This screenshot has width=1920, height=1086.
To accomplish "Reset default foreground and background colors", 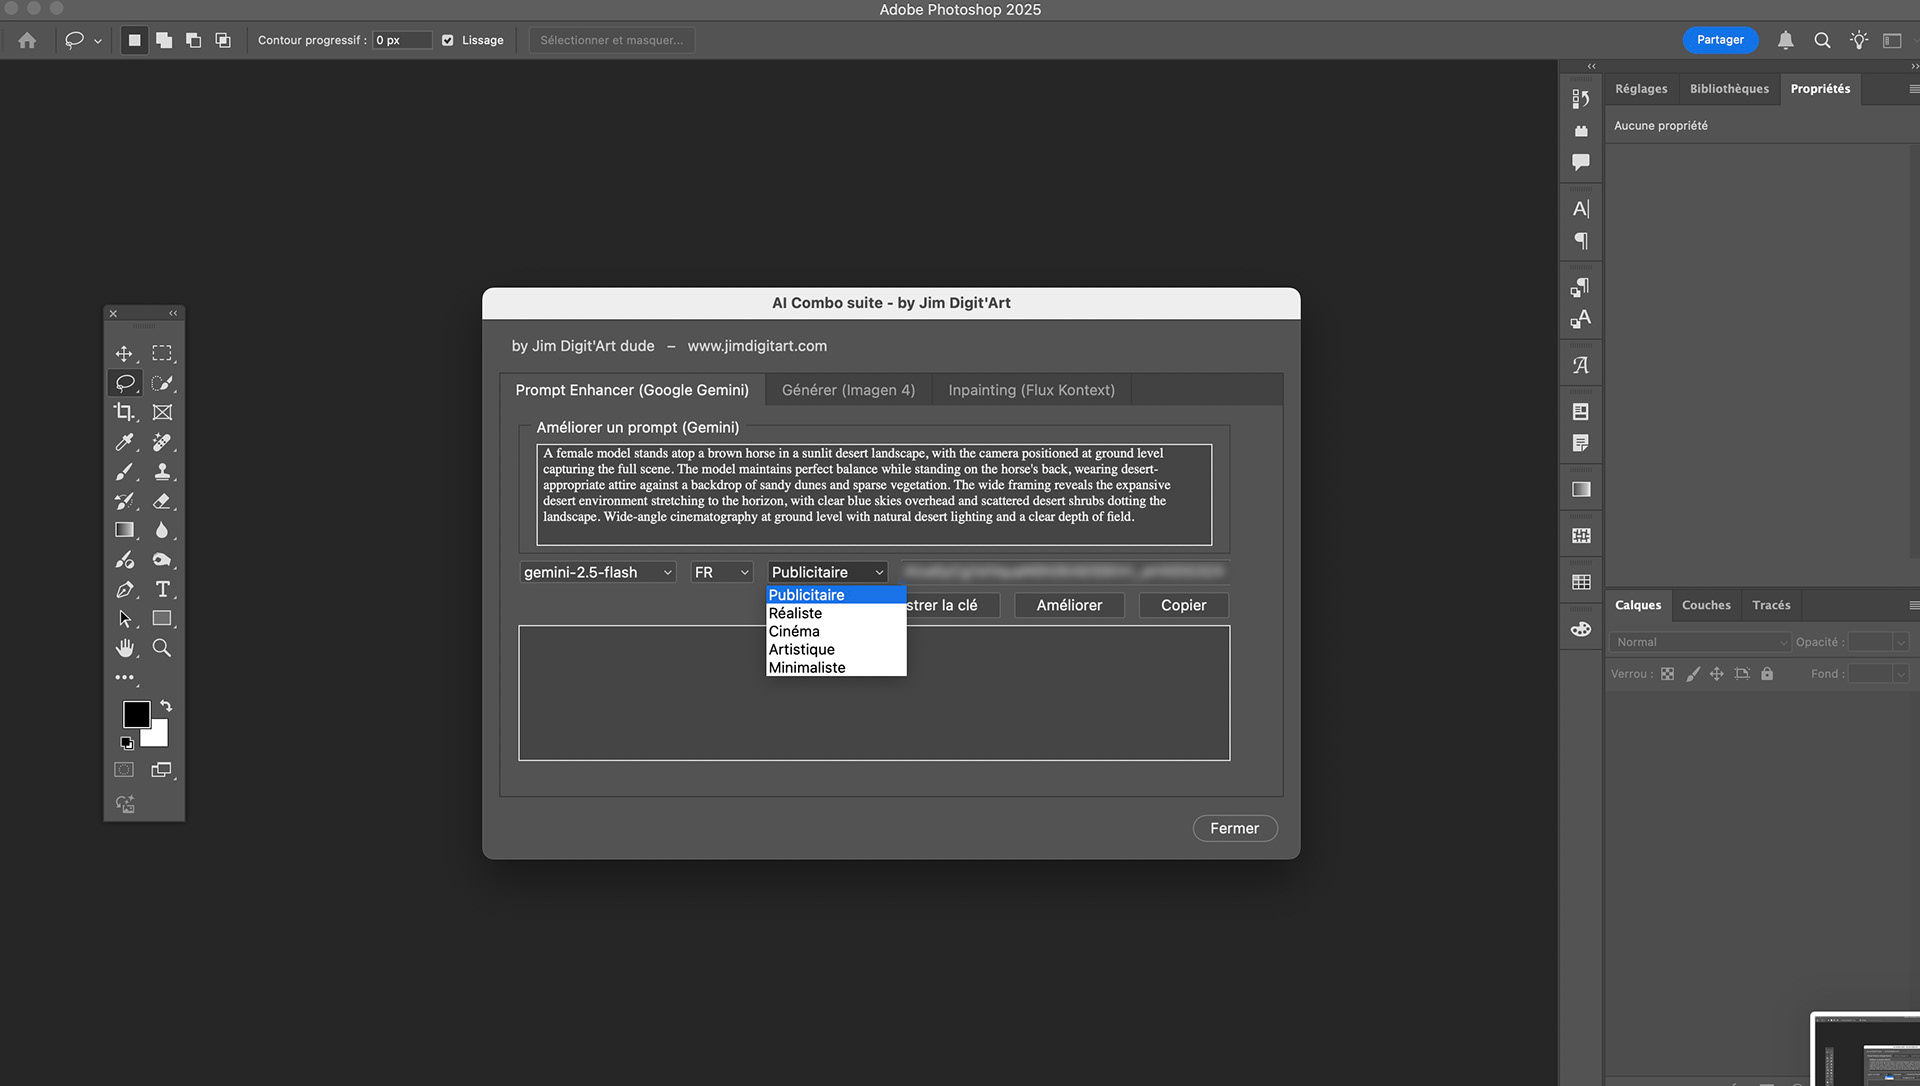I will [x=127, y=743].
